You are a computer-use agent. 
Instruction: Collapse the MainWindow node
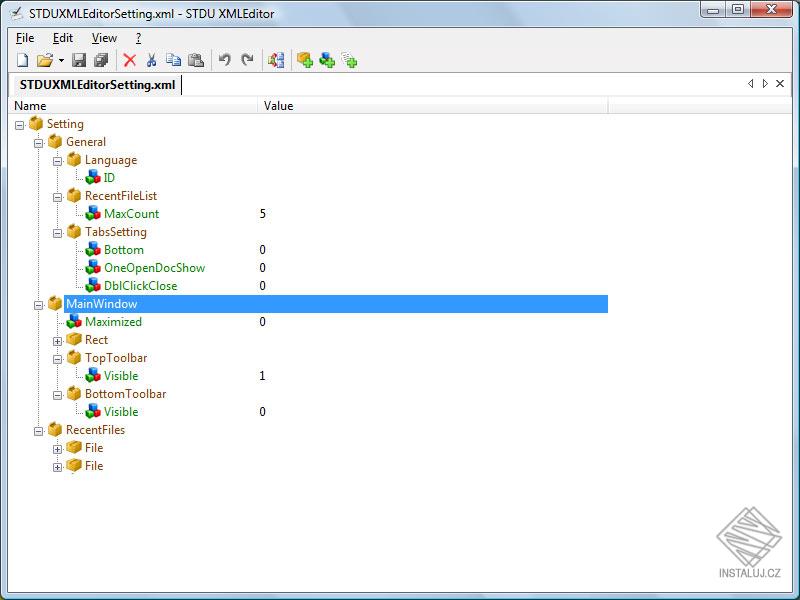click(x=38, y=305)
